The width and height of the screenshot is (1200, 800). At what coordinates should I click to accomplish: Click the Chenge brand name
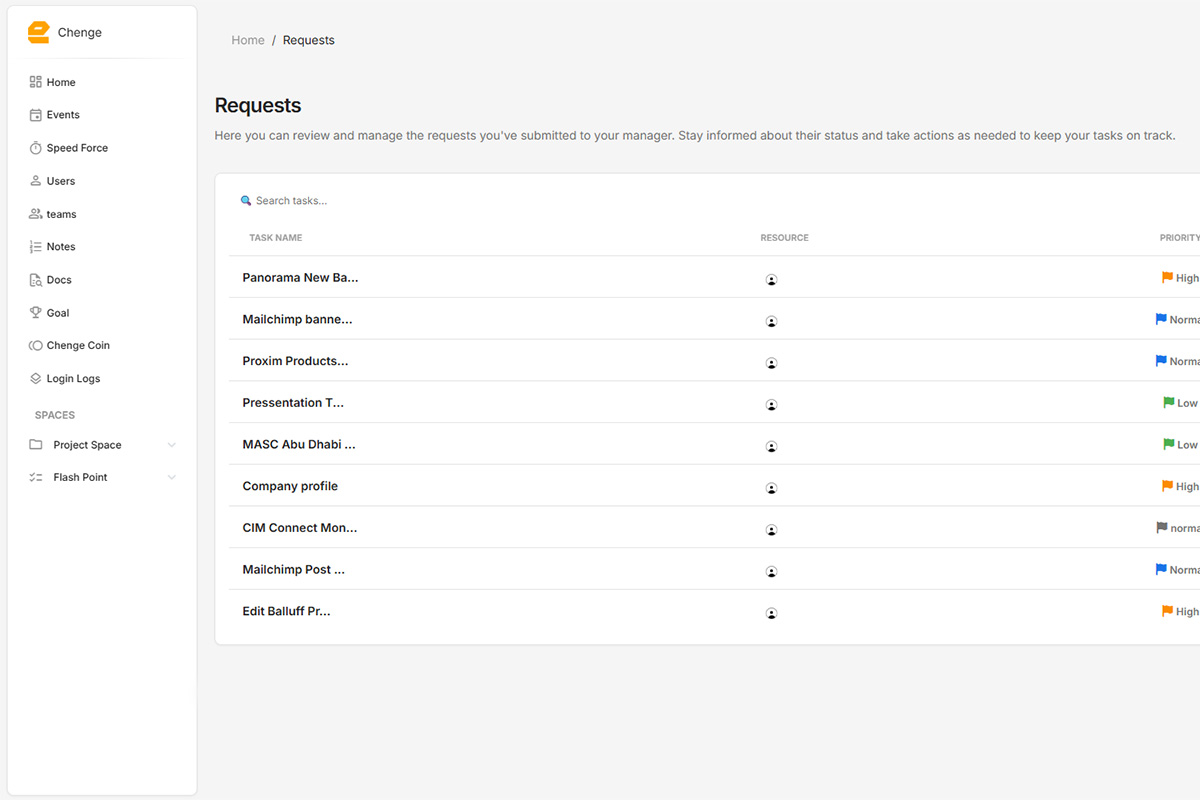click(80, 33)
